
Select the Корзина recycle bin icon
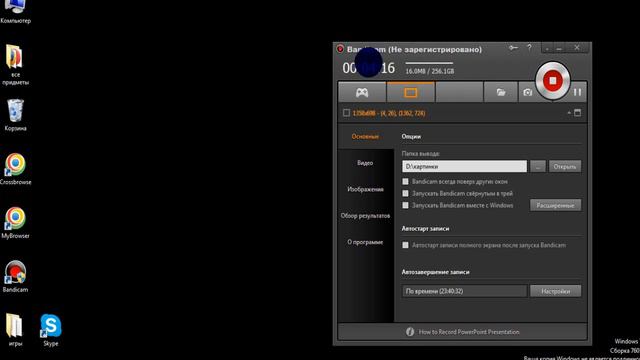coord(16,115)
